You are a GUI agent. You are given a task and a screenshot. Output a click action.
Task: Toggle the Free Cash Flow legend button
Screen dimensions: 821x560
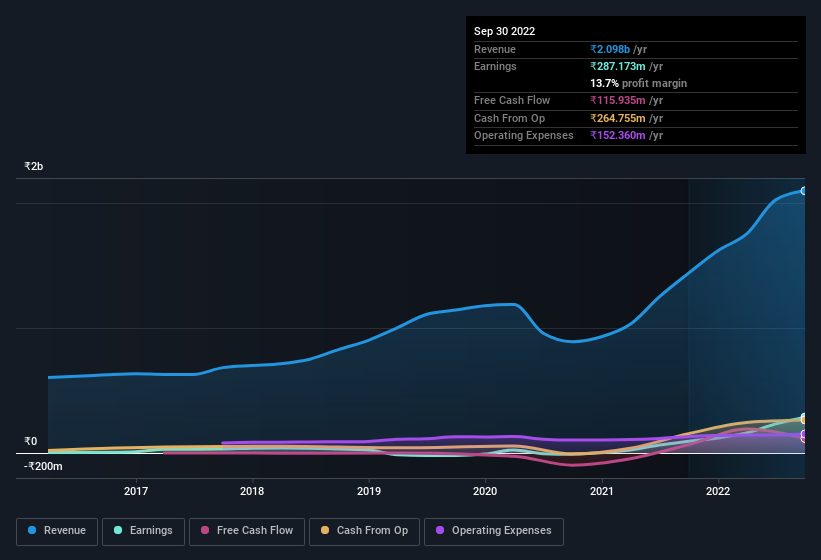click(x=247, y=531)
